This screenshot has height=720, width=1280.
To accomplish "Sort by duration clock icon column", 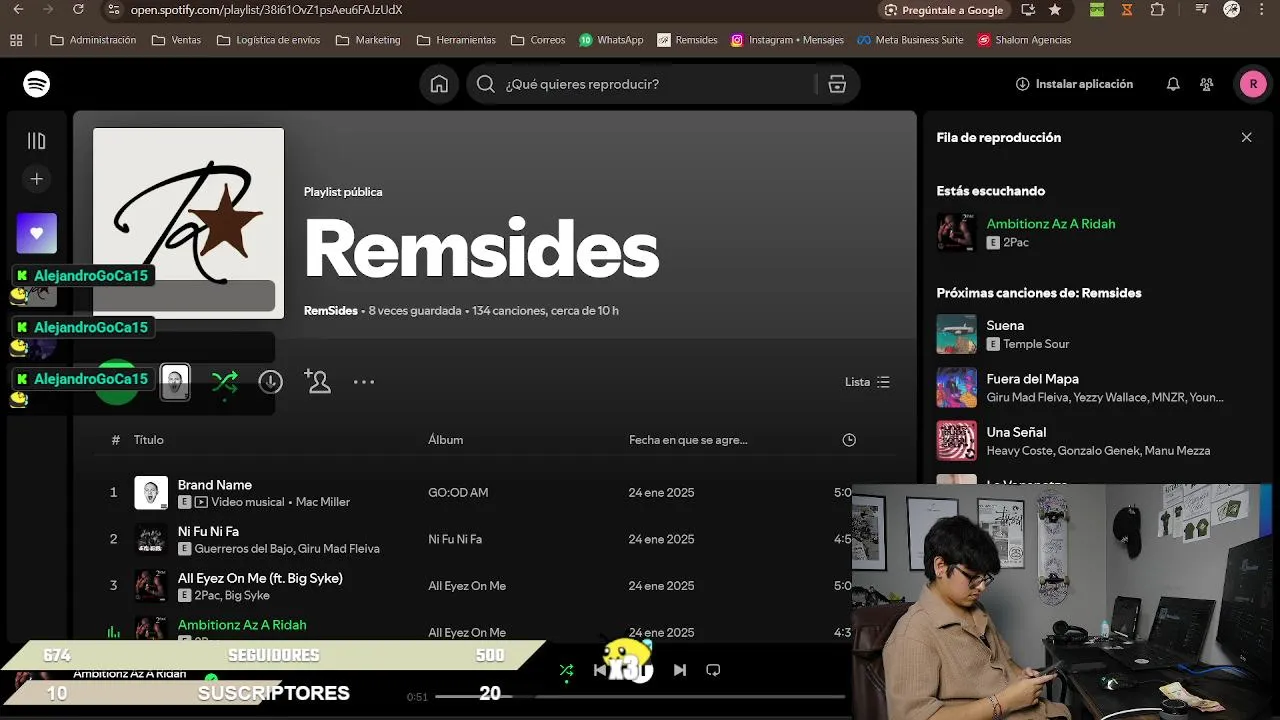I will (849, 440).
